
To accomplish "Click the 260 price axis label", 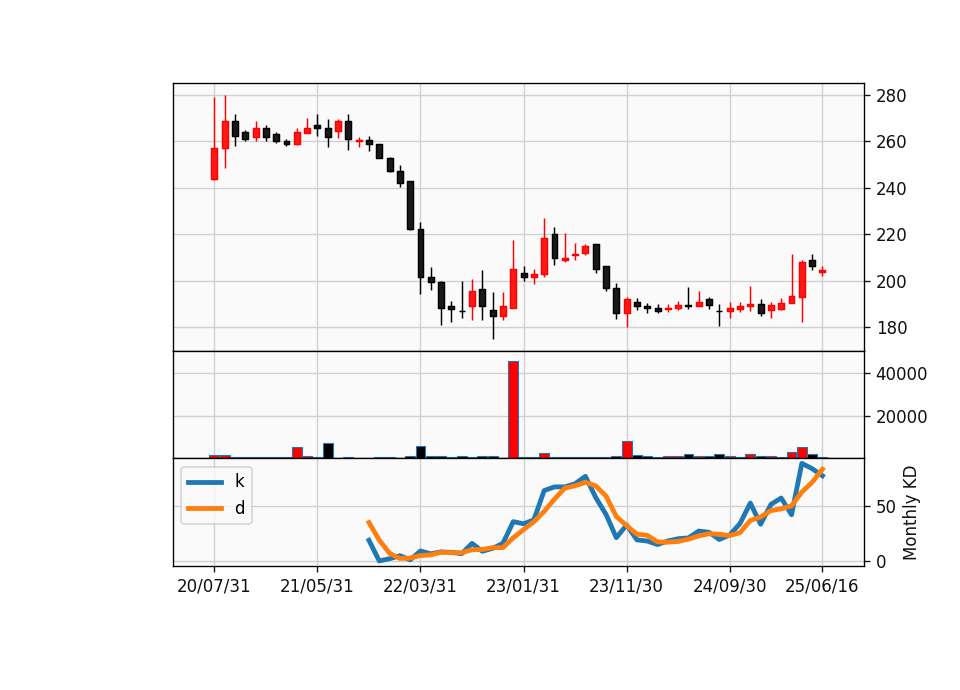I will point(891,142).
